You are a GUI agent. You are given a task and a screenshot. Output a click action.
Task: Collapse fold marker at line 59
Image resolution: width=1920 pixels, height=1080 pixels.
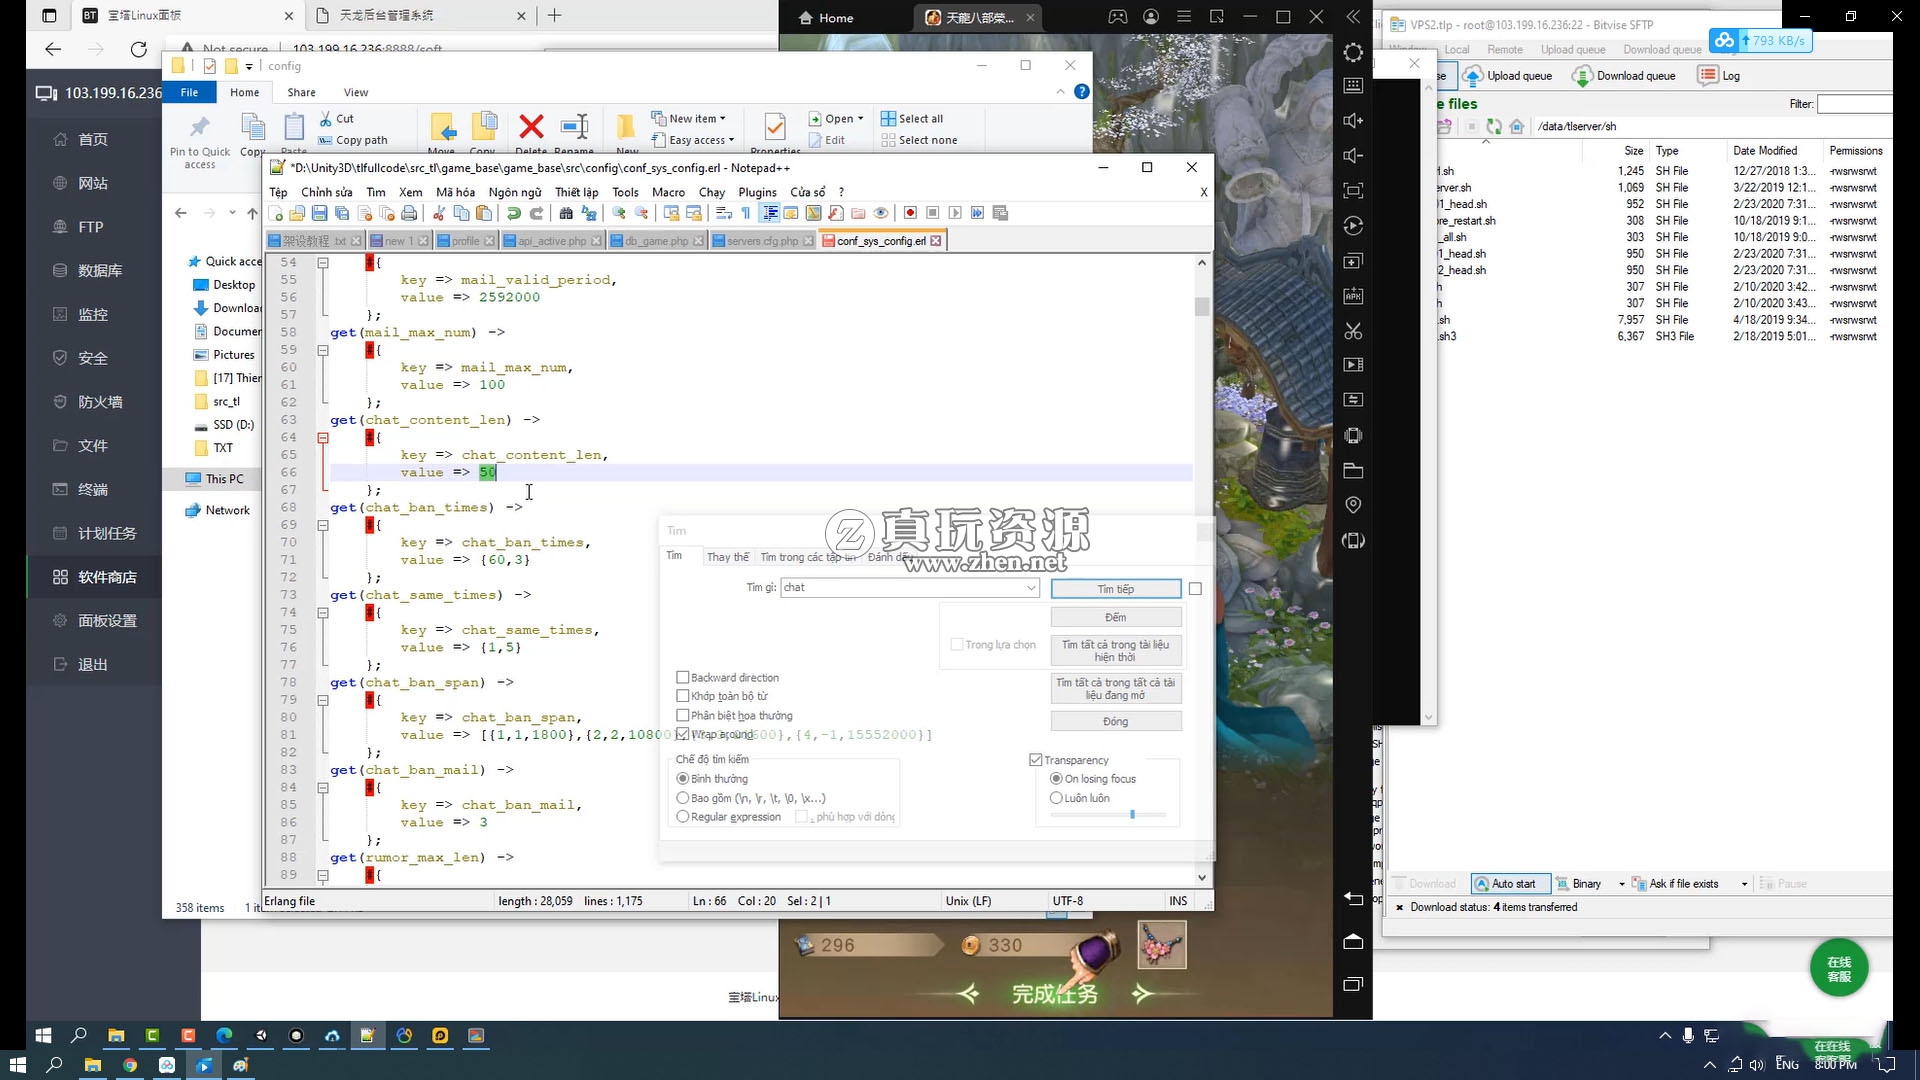coord(323,350)
